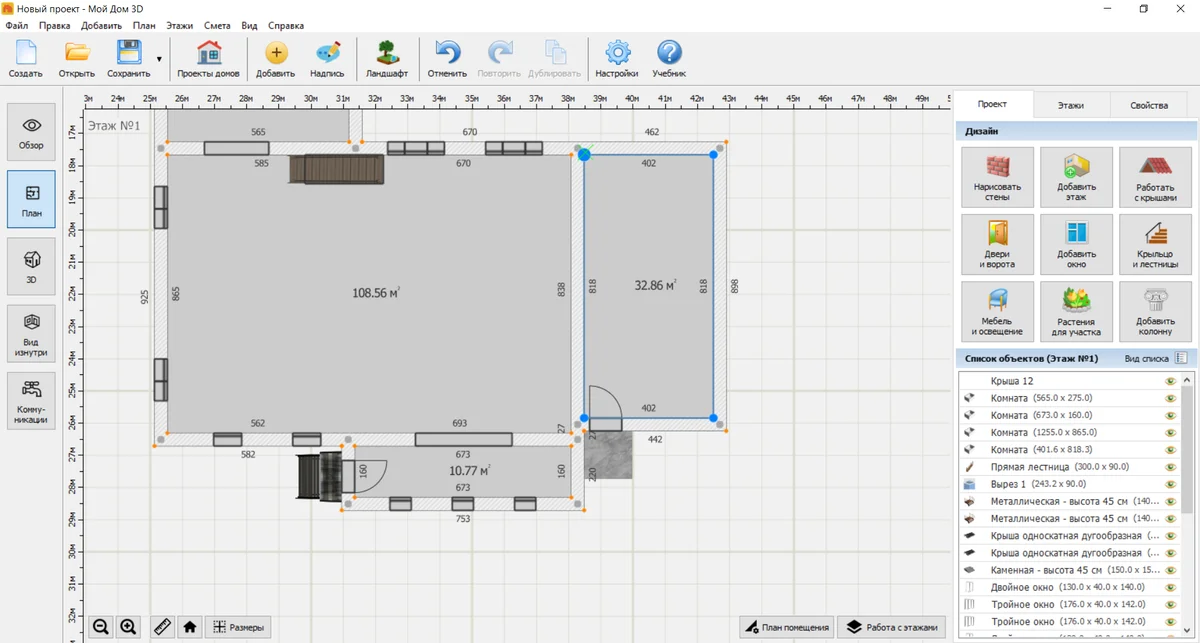Screen dimensions: 1200x643
Task: Expand the arrow next to Сохранить
Action: coord(159,59)
